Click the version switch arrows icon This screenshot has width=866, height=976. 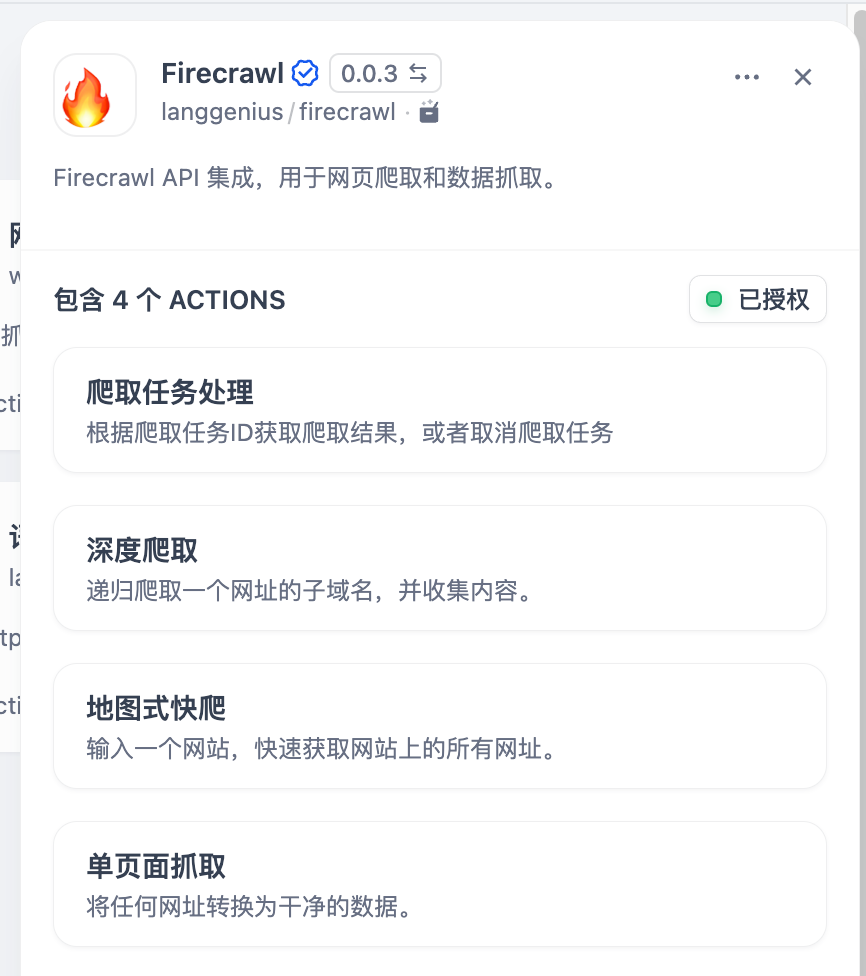[x=418, y=73]
